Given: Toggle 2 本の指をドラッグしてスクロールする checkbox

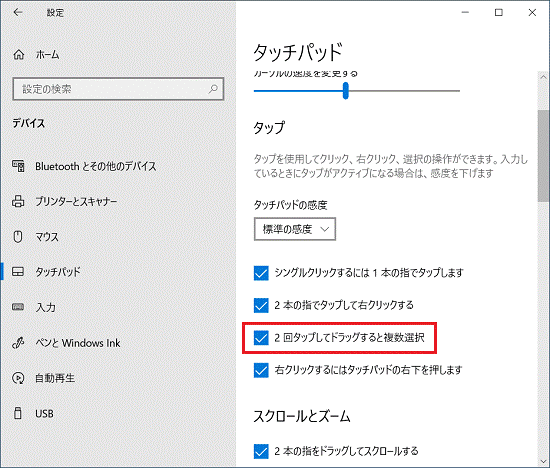Looking at the screenshot, I should pyautogui.click(x=261, y=451).
